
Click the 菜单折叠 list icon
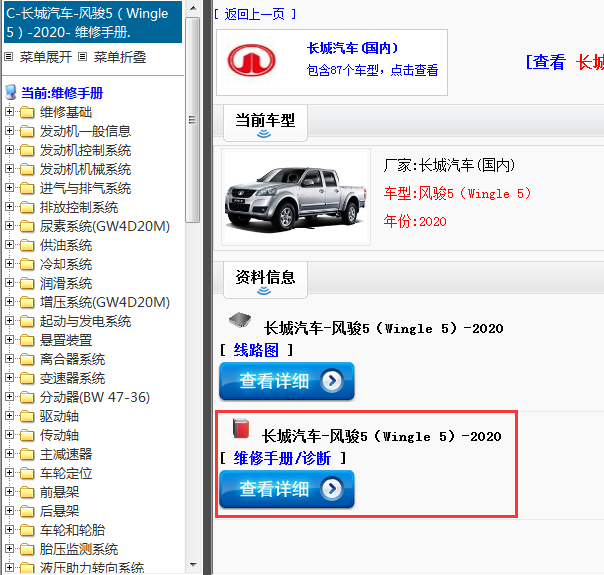coord(82,57)
